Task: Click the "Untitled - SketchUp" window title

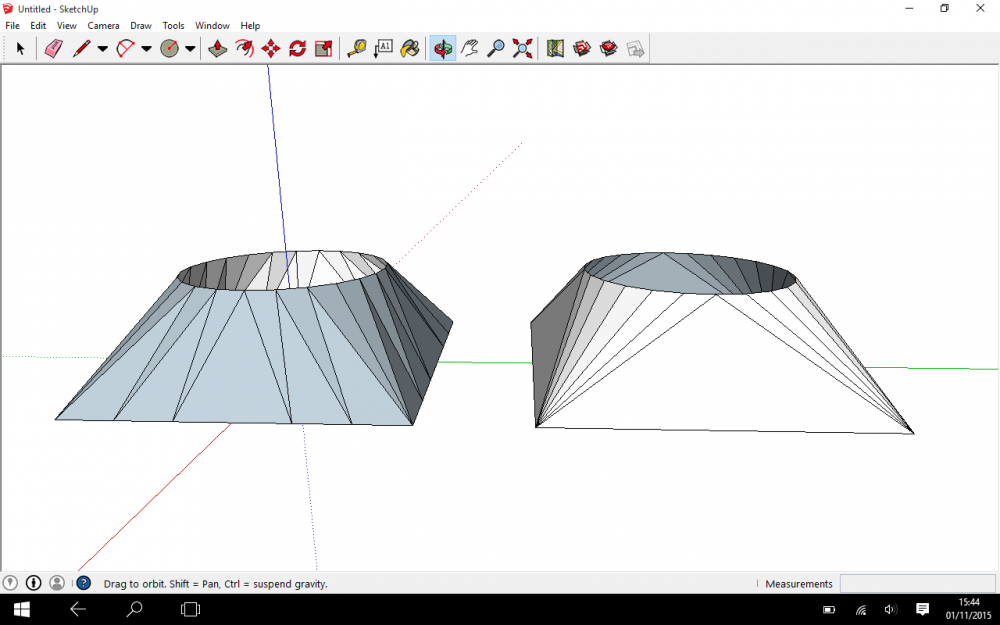Action: 58,9
